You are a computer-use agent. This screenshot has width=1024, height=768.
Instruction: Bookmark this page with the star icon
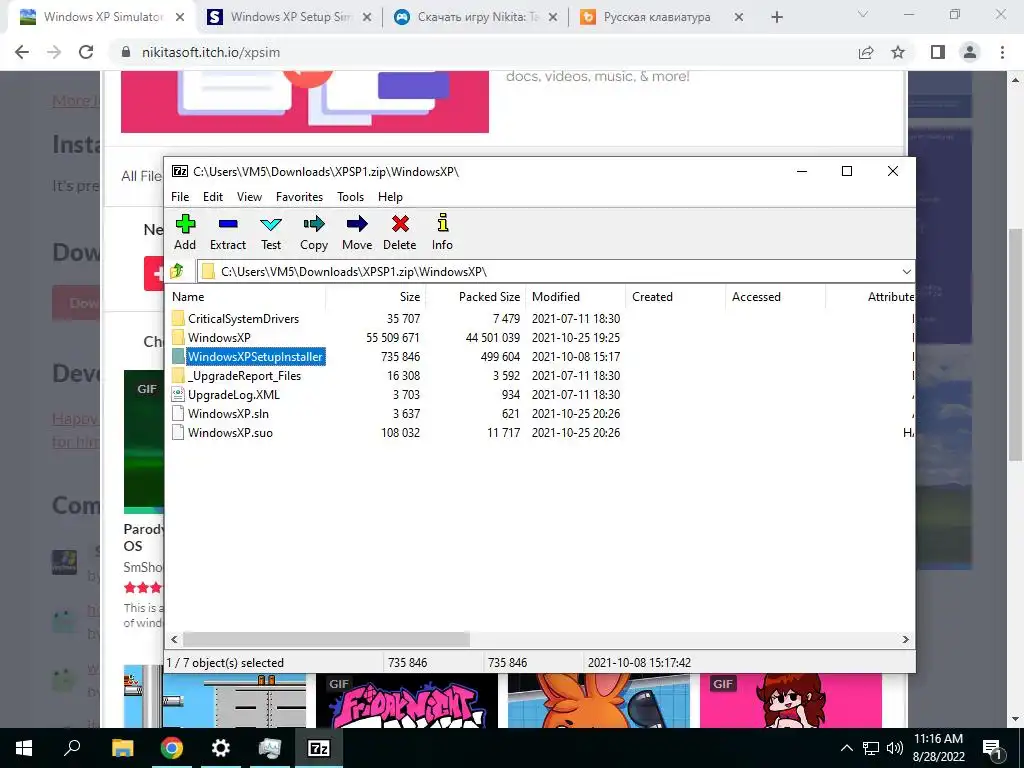click(898, 52)
